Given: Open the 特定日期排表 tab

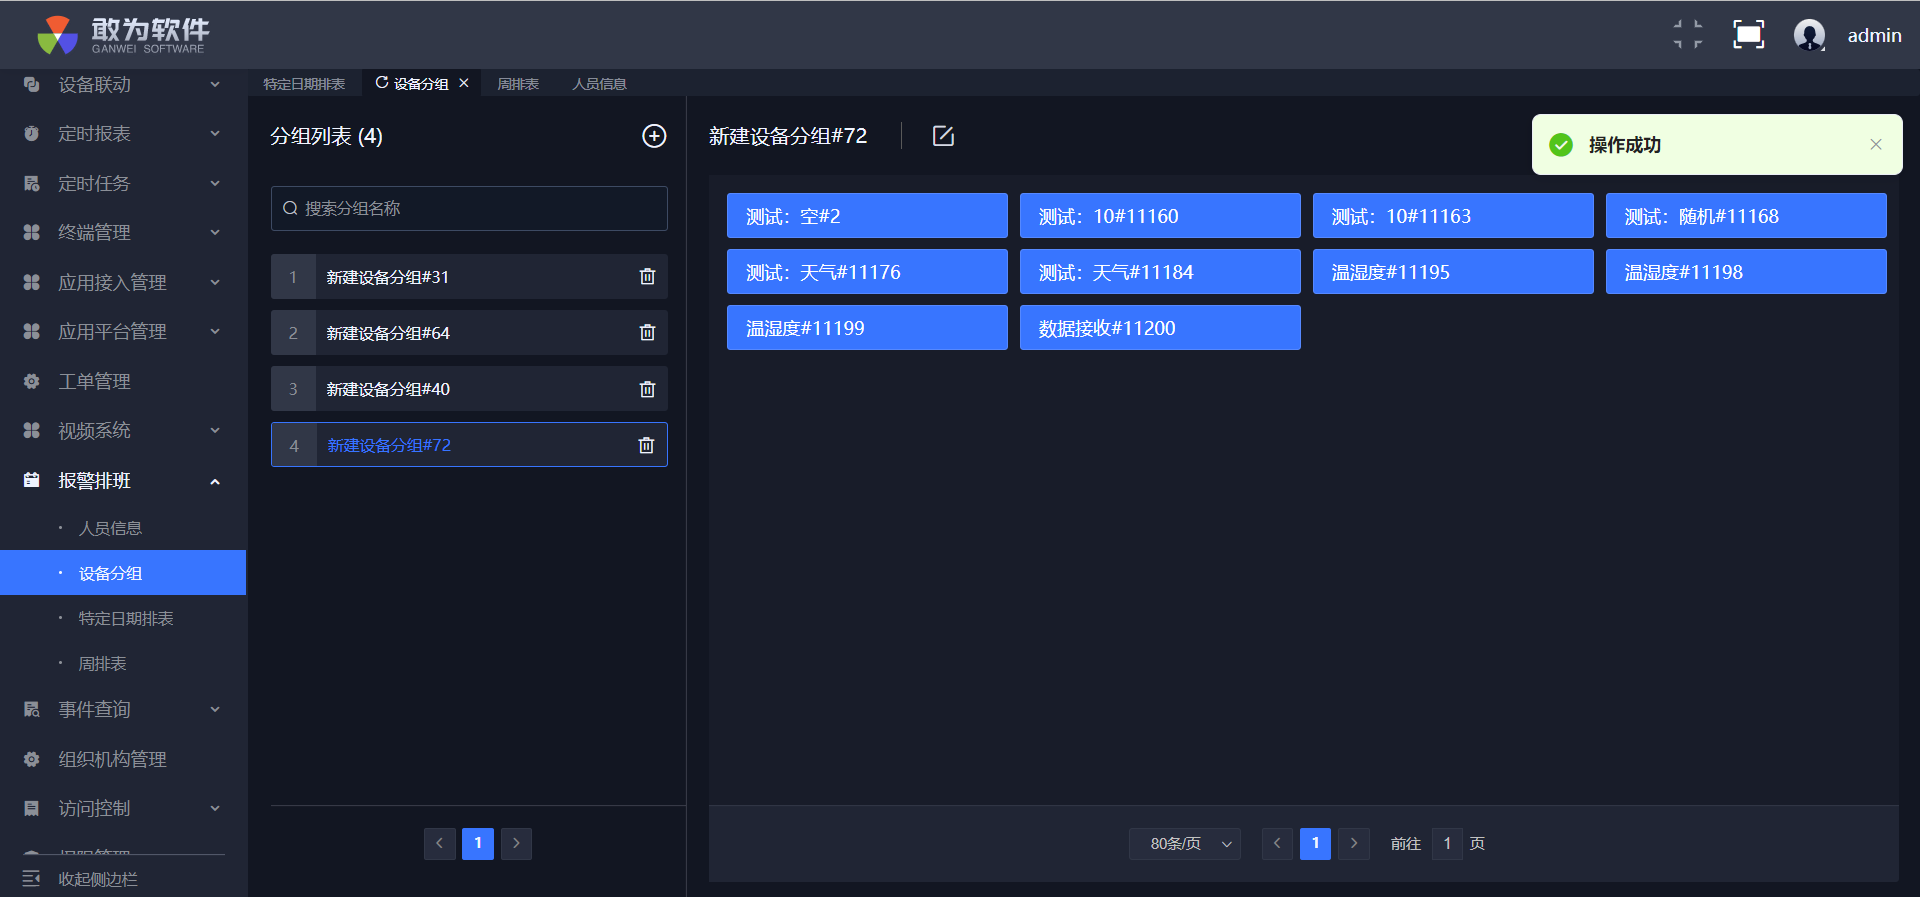Looking at the screenshot, I should click(x=304, y=84).
